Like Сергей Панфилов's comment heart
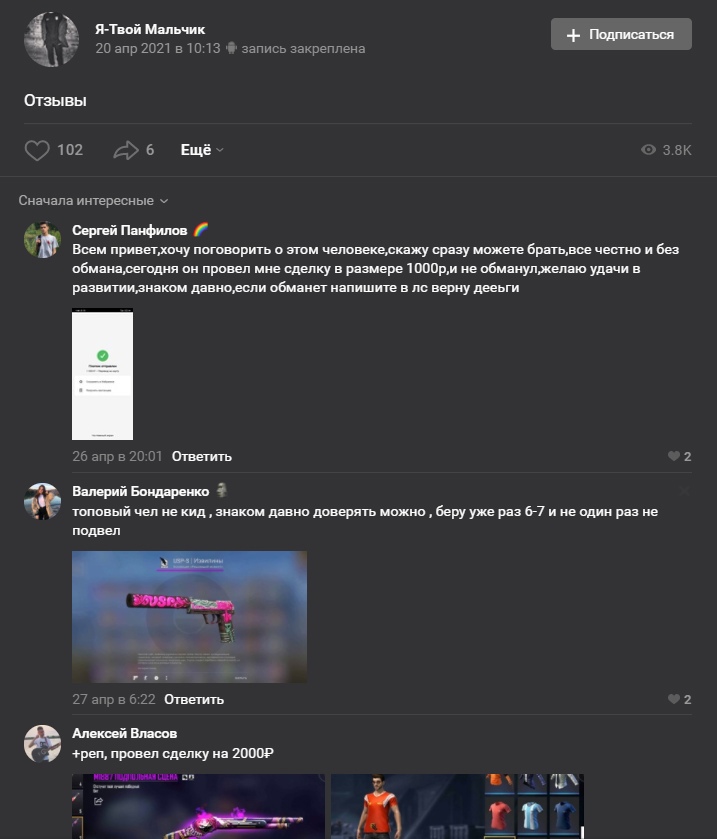717x839 pixels. pyautogui.click(x=674, y=456)
